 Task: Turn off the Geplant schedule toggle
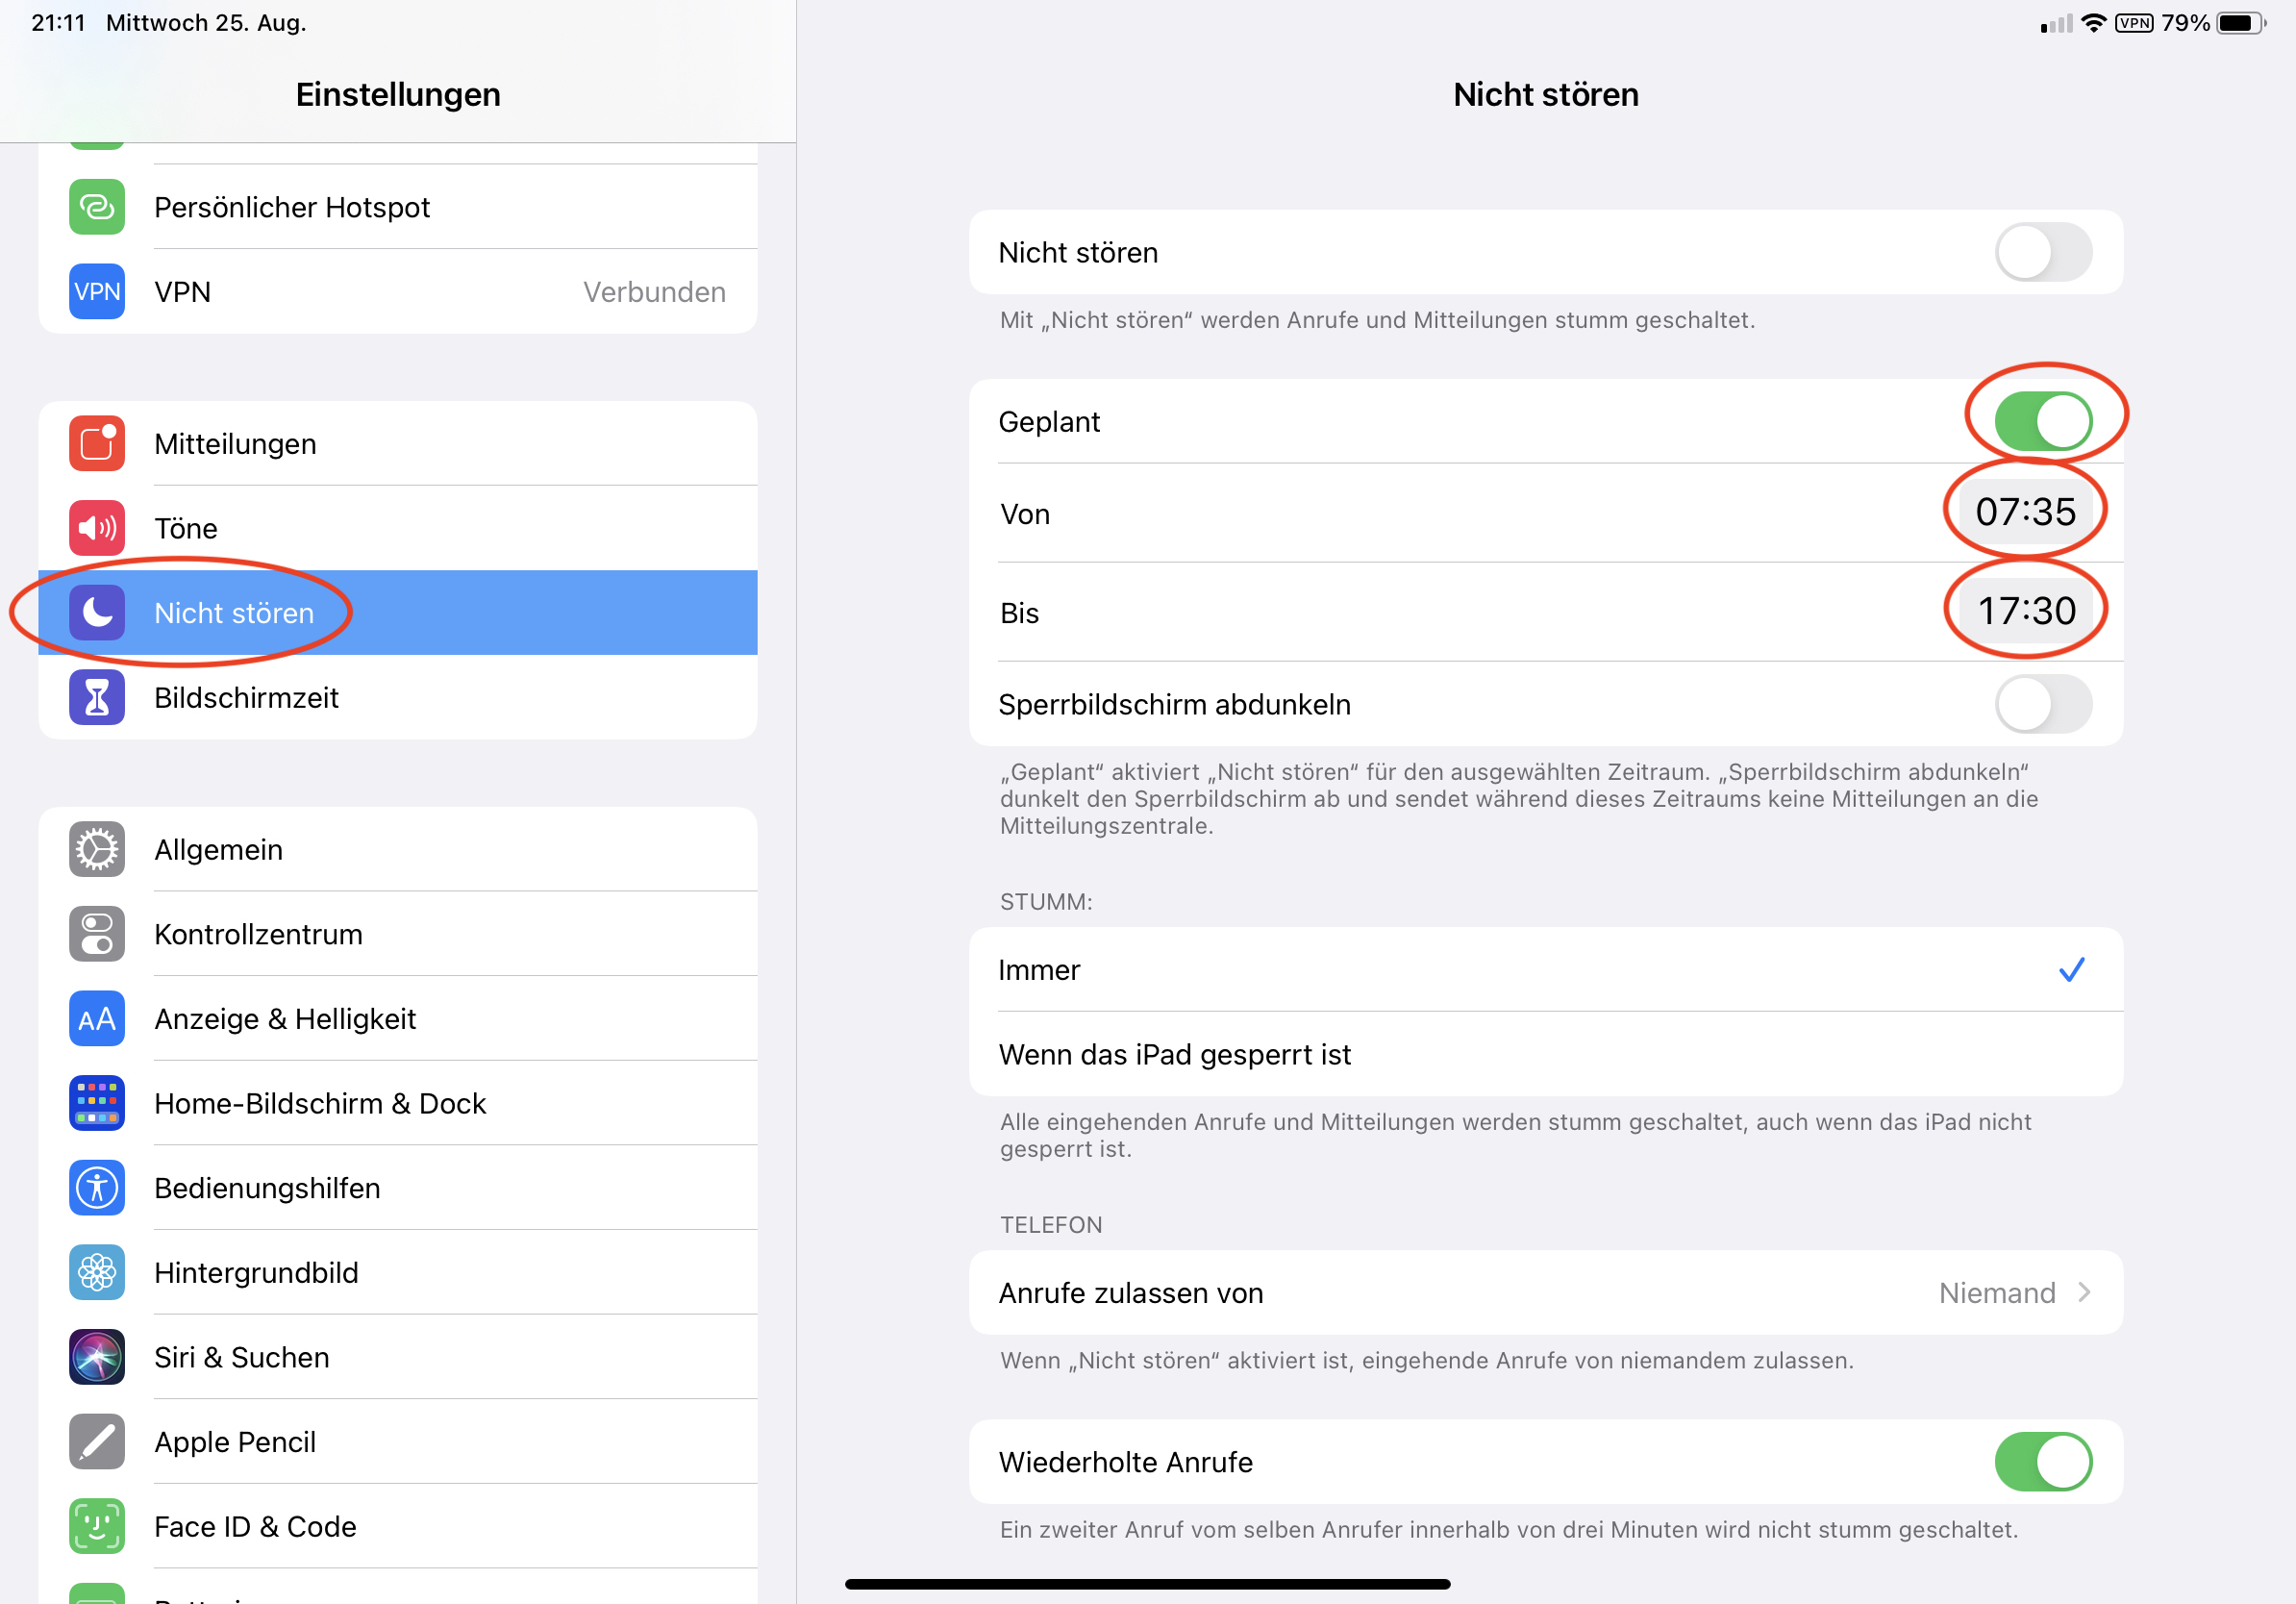click(2042, 422)
